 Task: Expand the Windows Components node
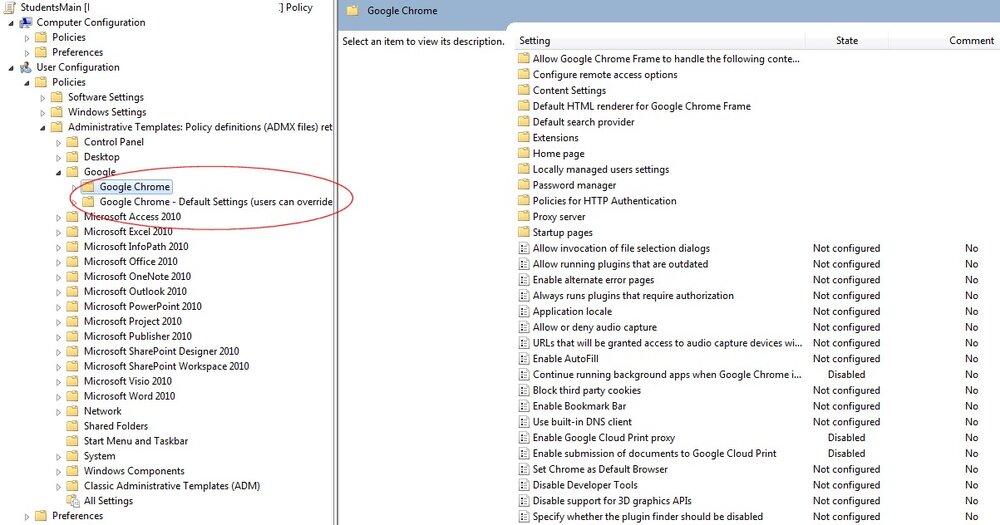coord(59,471)
